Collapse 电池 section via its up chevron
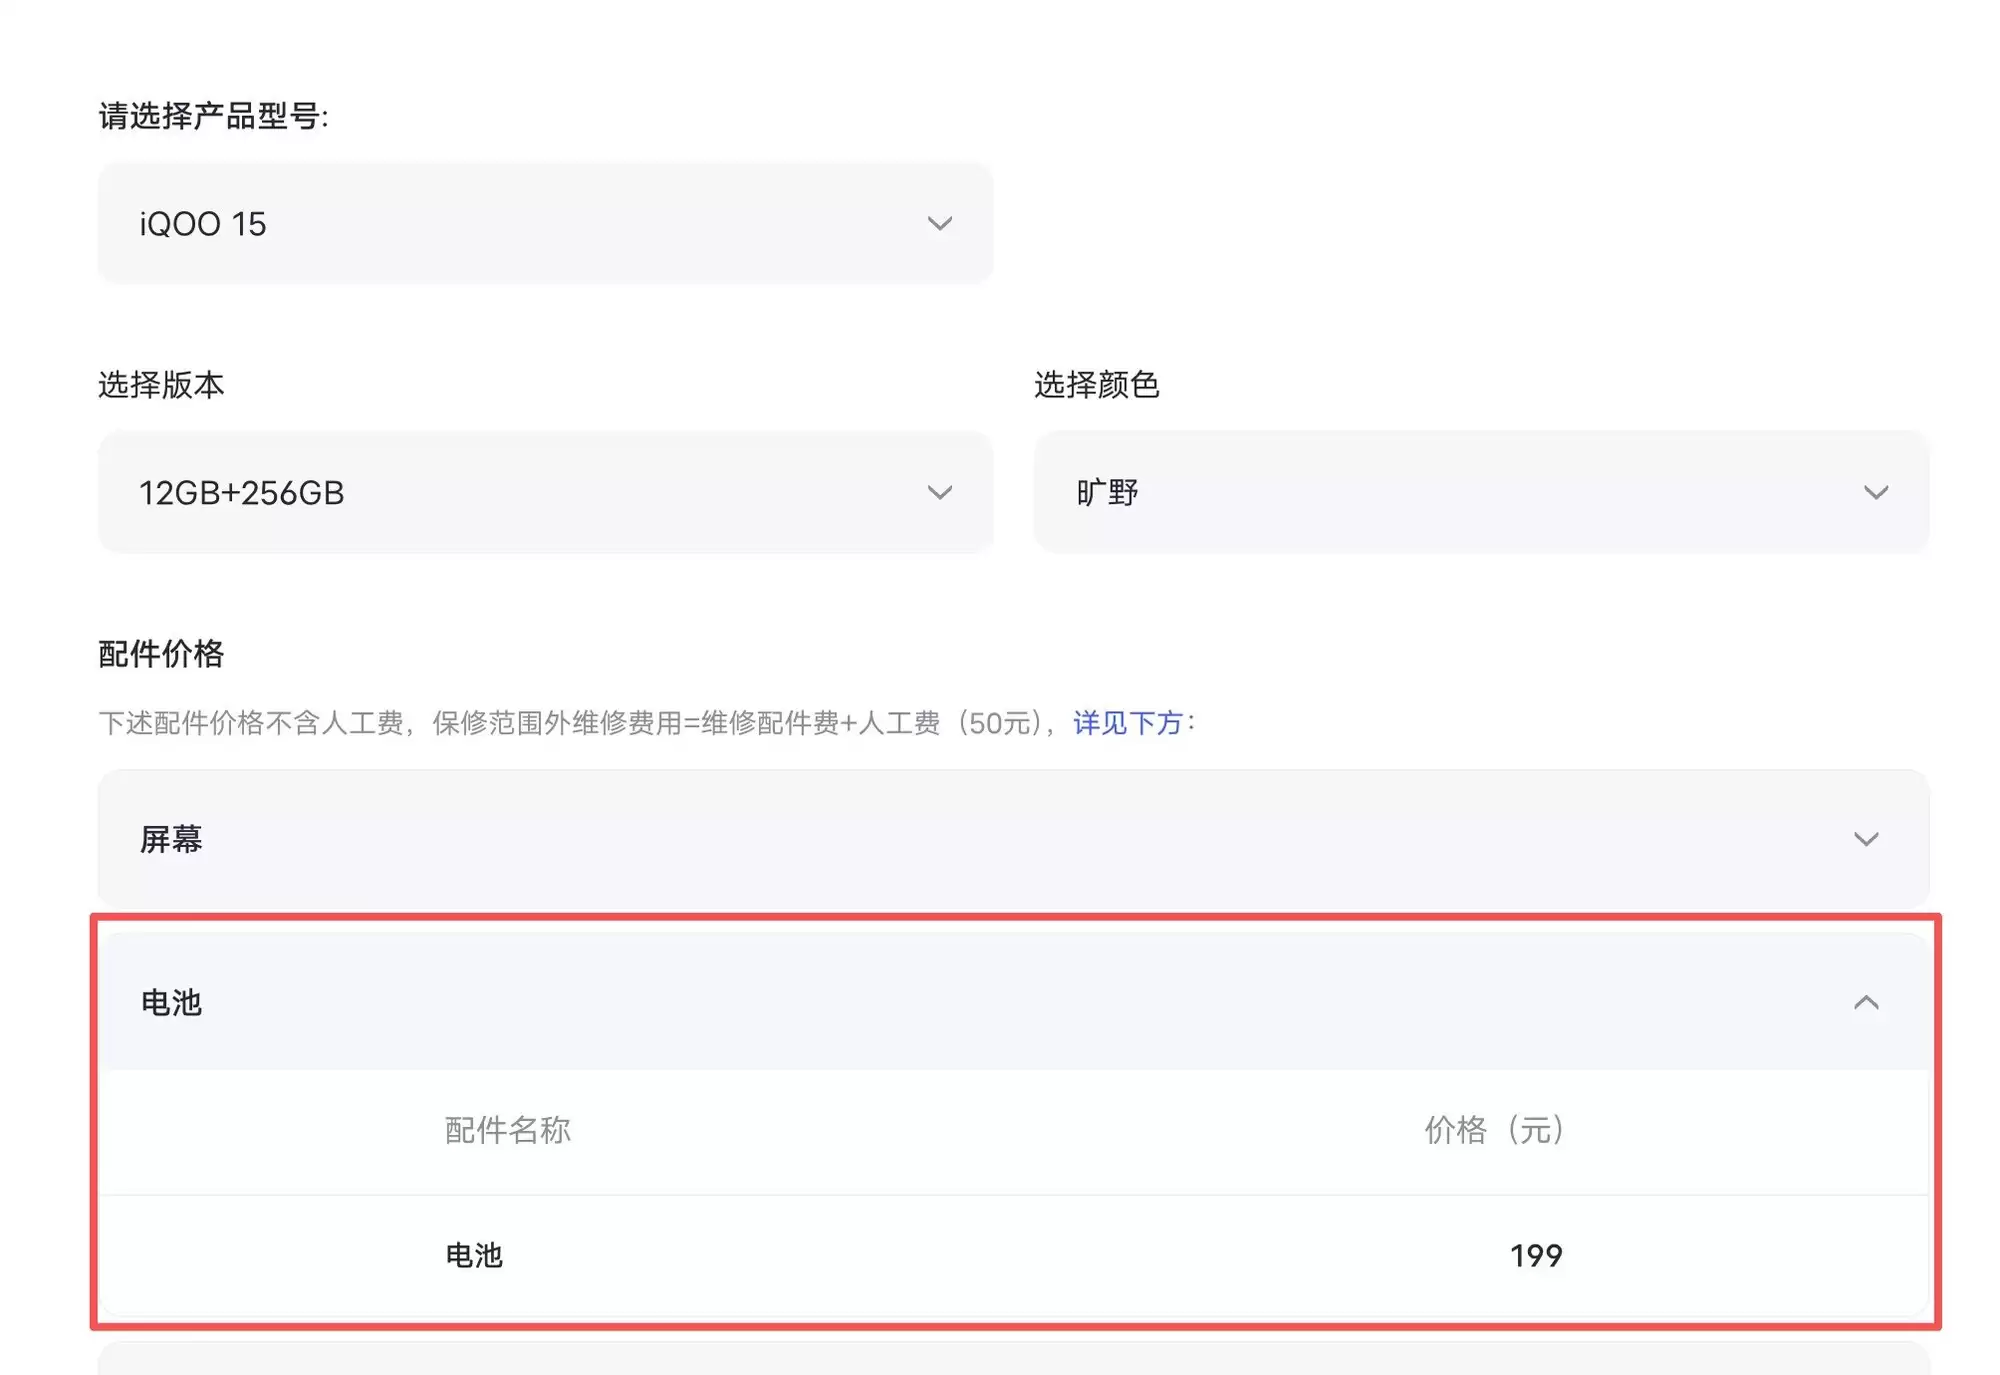This screenshot has width=2000, height=1375. tap(1866, 1002)
